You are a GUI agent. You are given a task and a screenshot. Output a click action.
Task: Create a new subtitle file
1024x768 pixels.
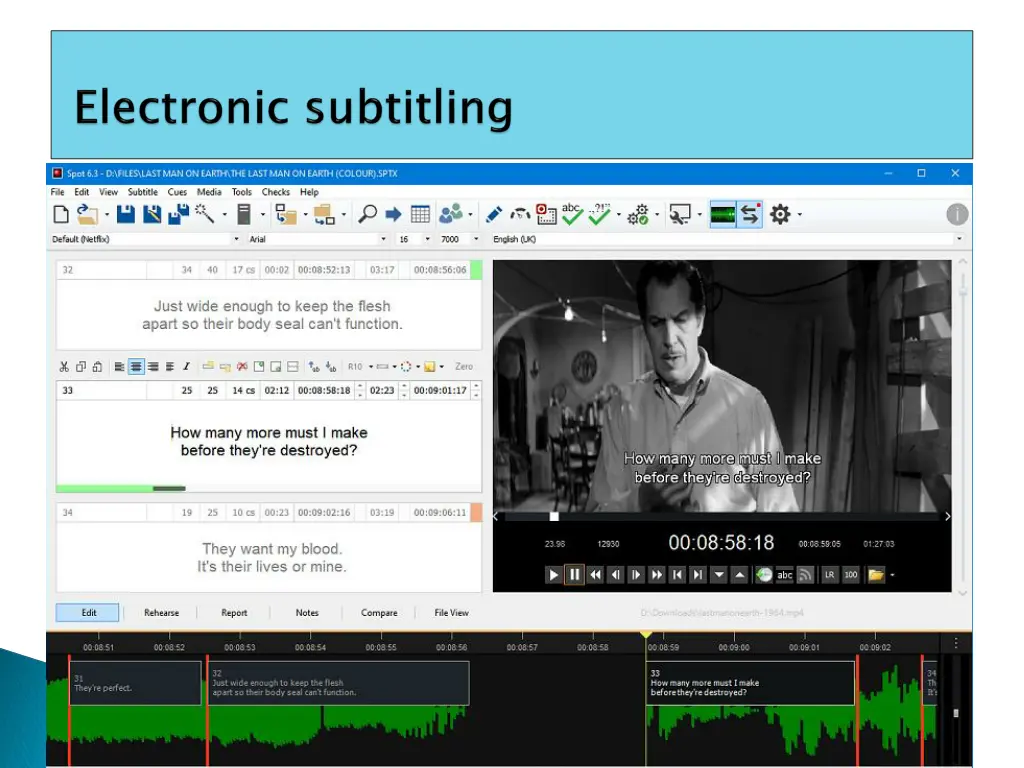(61, 214)
